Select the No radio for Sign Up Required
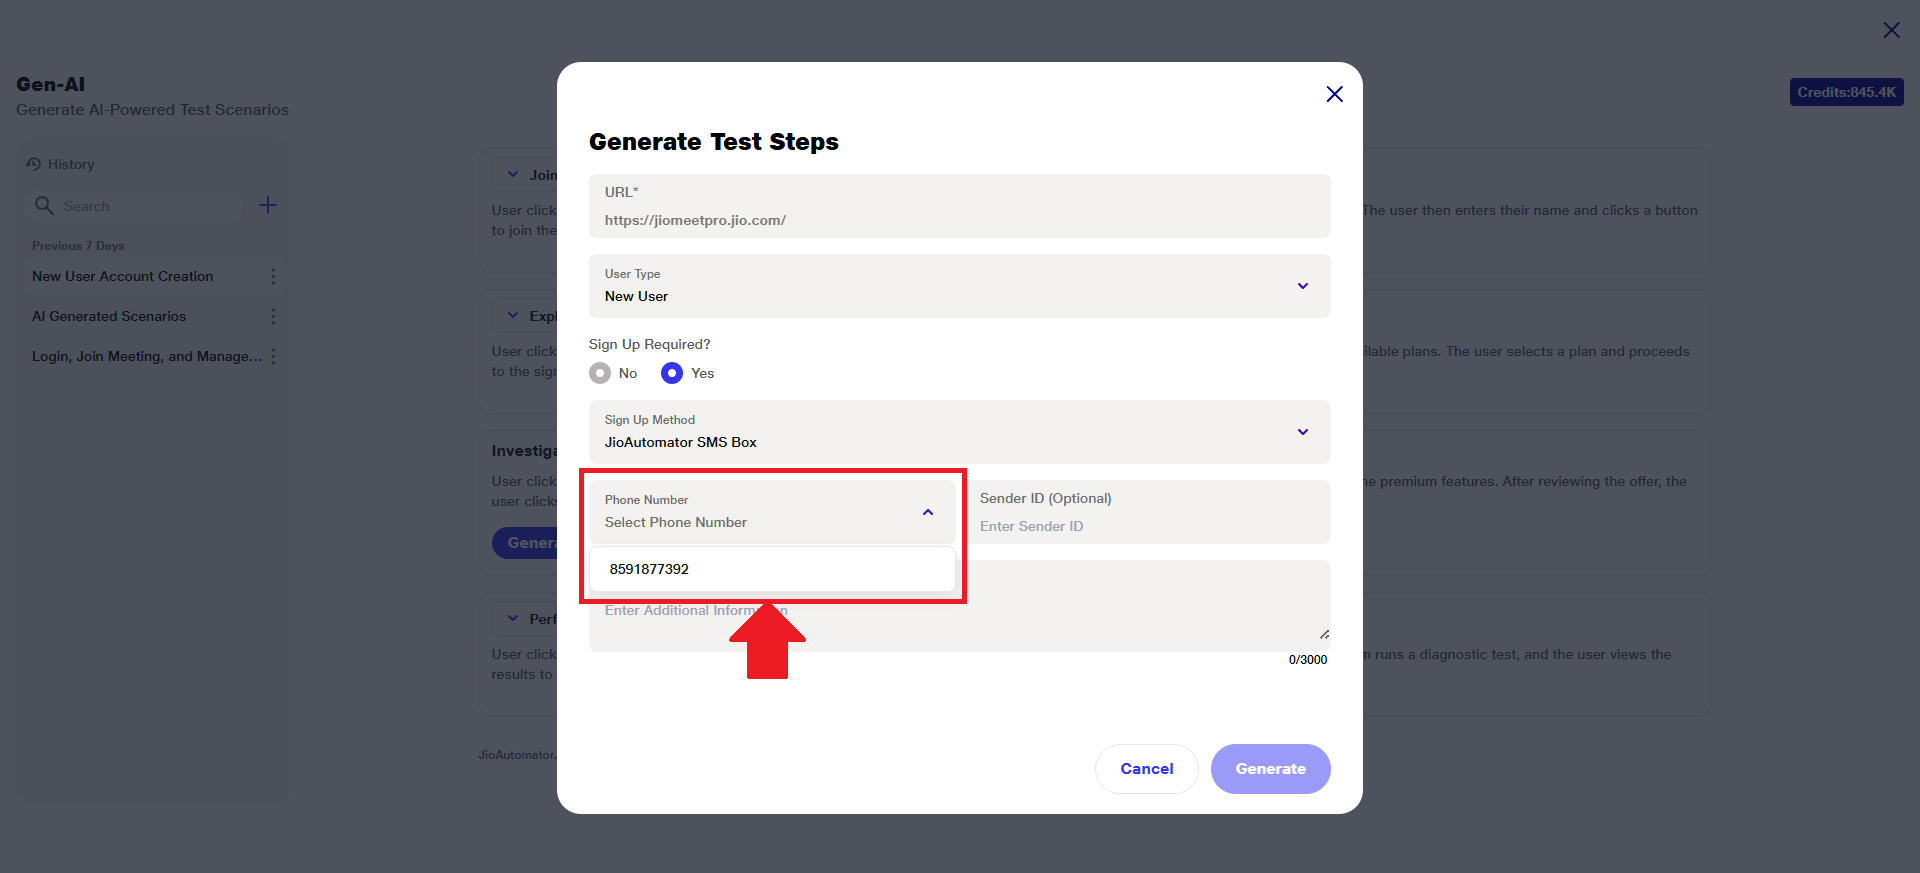Screen dimensions: 1920x873 coord(600,373)
